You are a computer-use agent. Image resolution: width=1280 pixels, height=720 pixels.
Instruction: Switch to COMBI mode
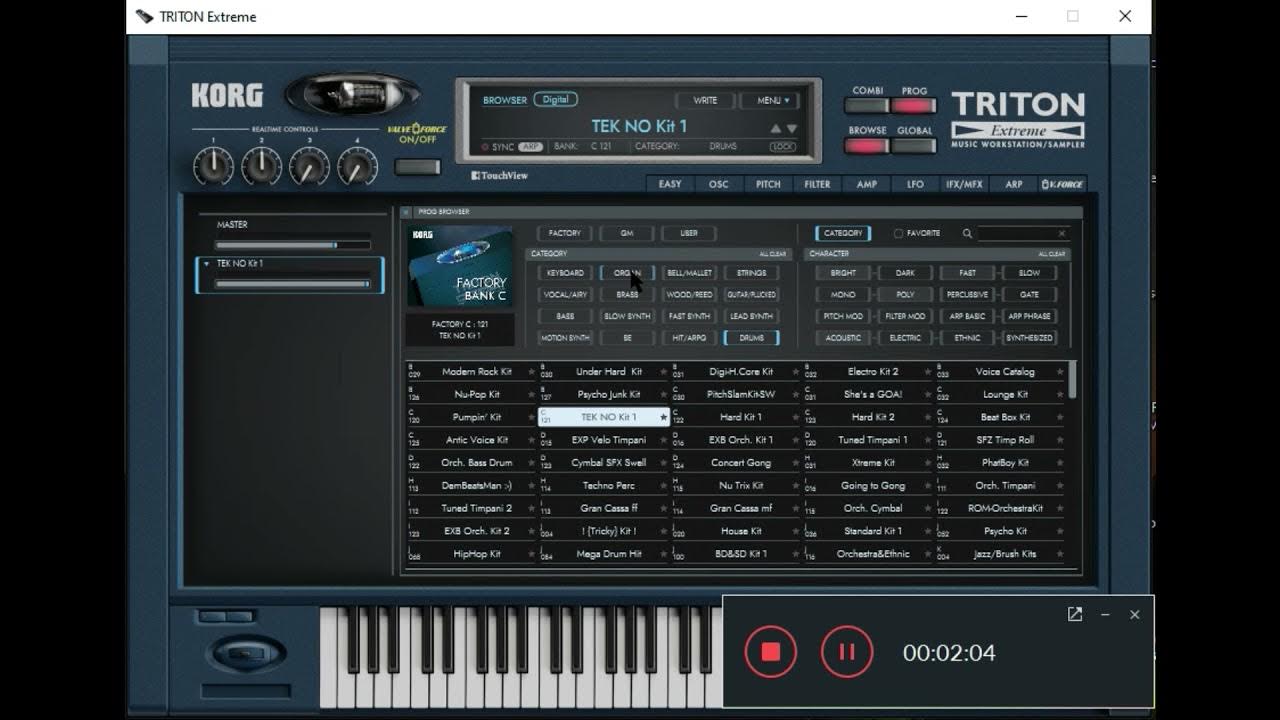pos(867,105)
